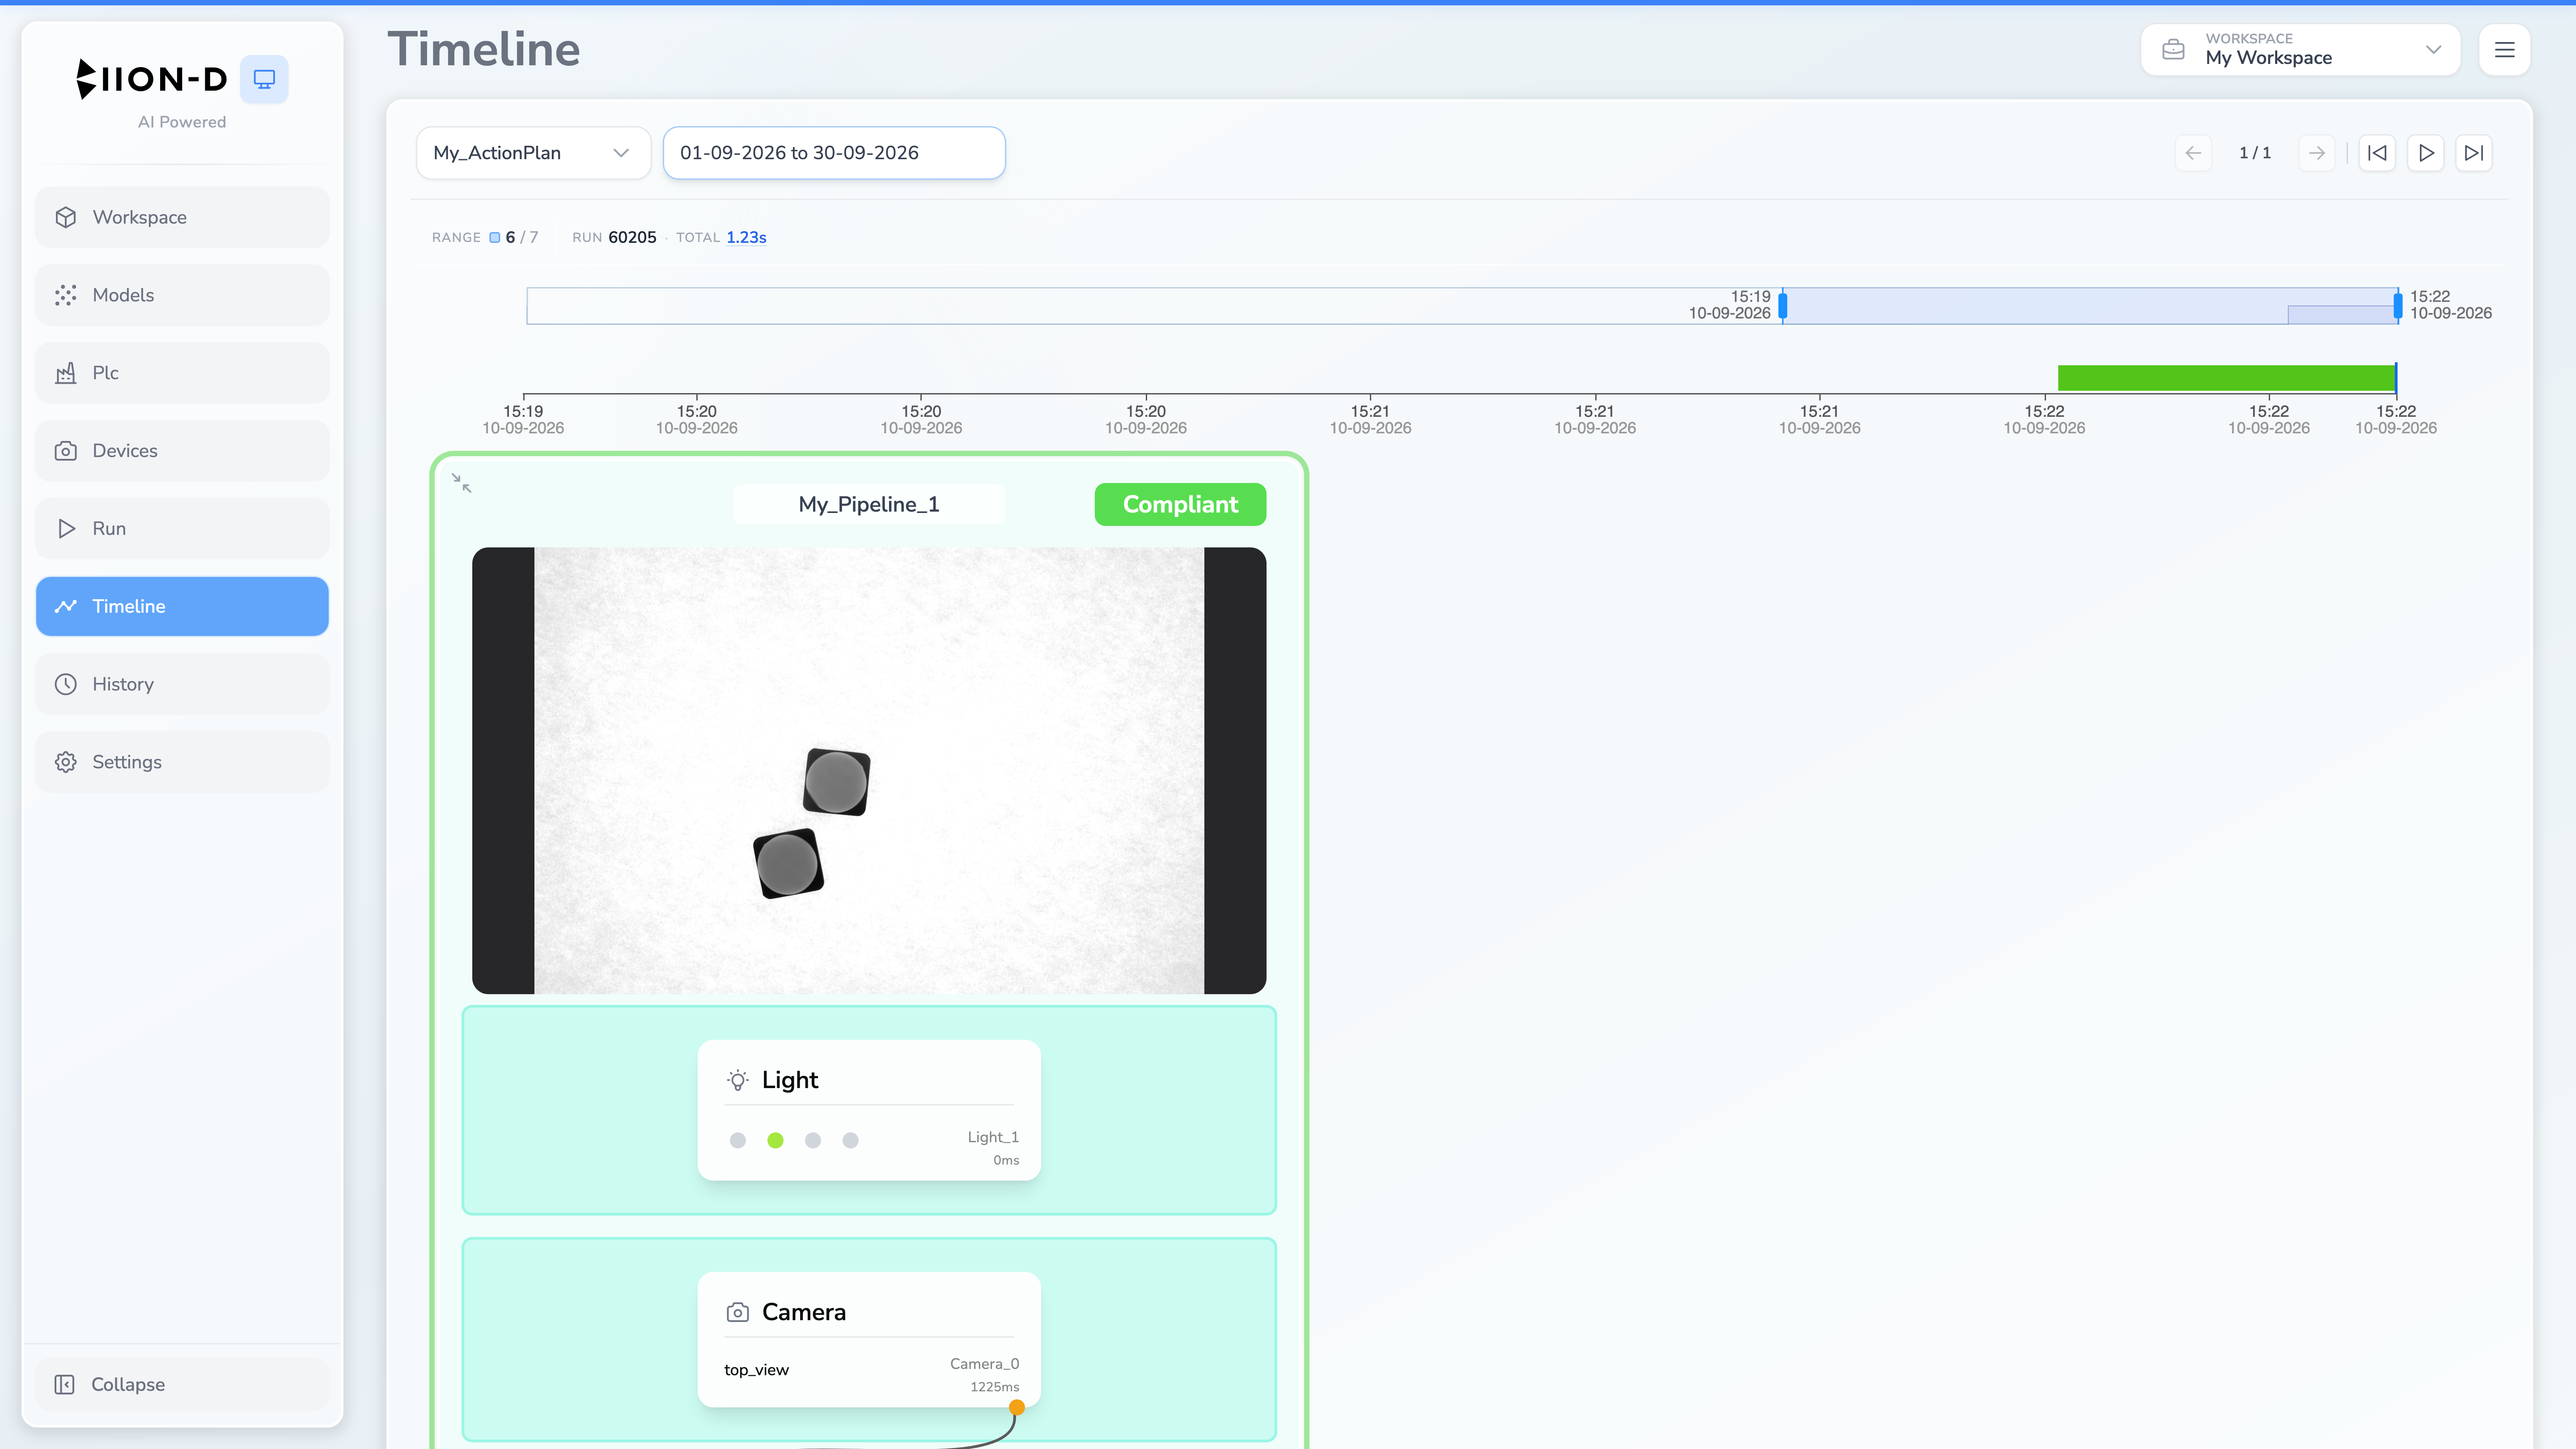Open the hamburger menu
Screen dimensions: 2576x1449
2504,50
